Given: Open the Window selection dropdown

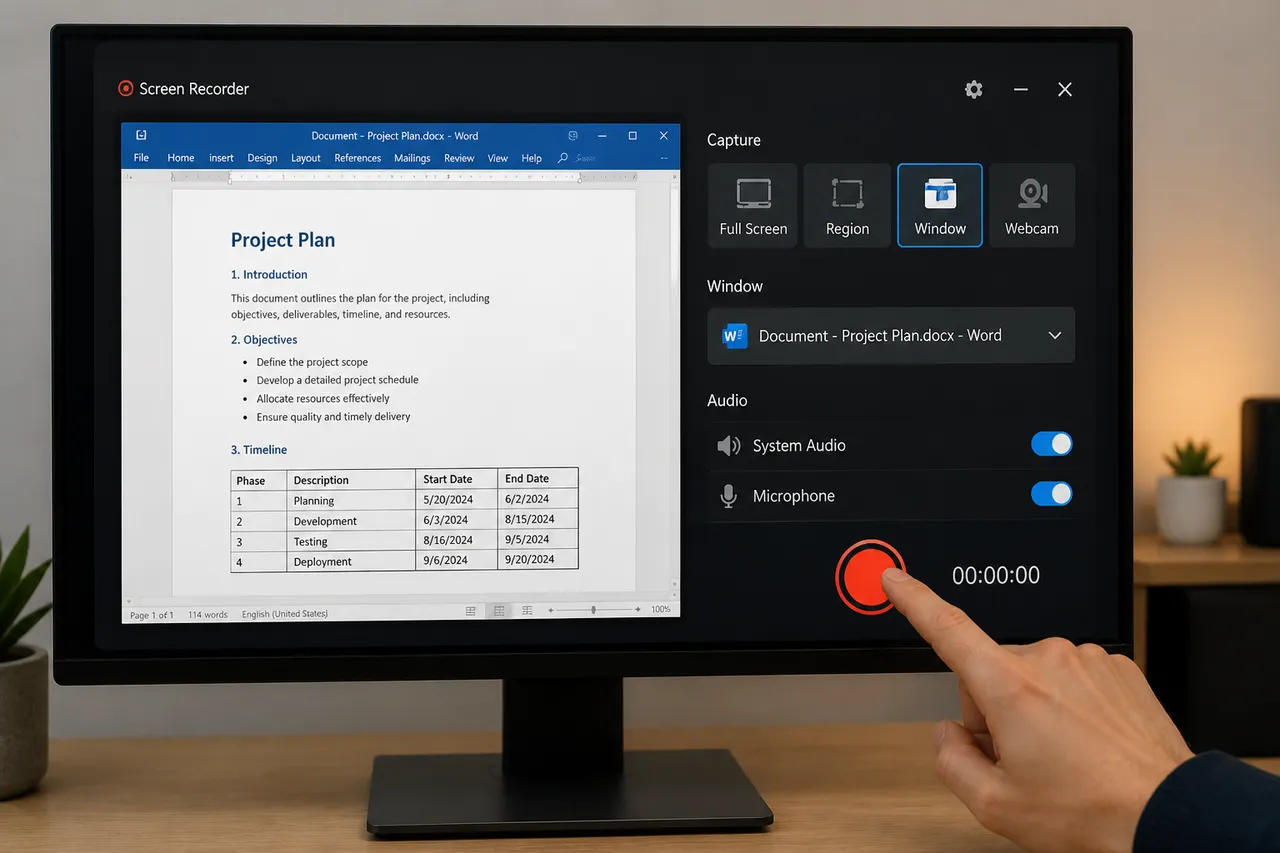Looking at the screenshot, I should click(x=891, y=336).
